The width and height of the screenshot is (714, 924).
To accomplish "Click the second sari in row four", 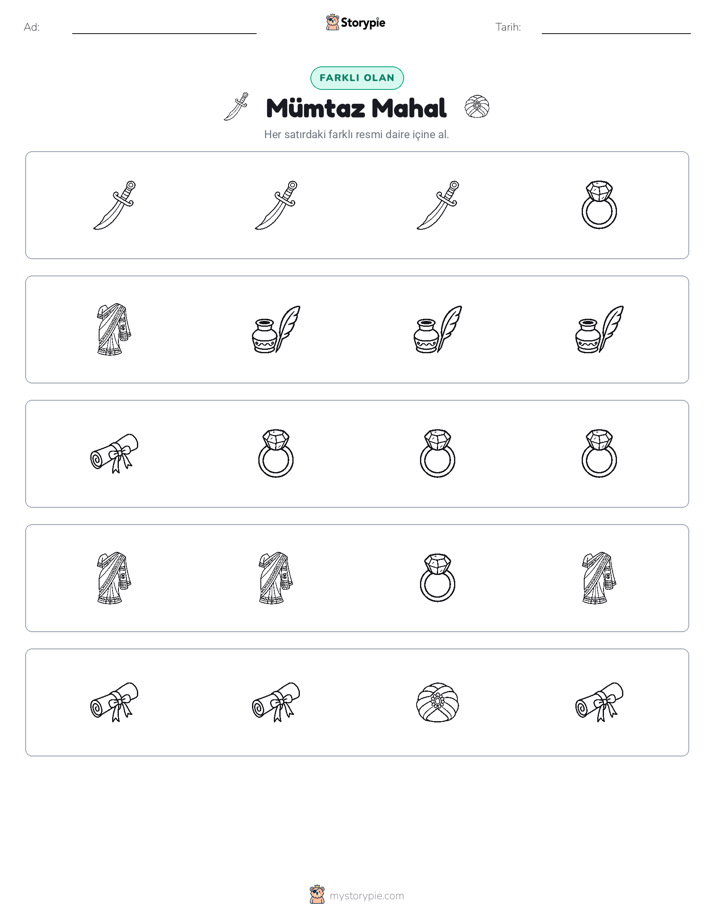I will tap(276, 578).
